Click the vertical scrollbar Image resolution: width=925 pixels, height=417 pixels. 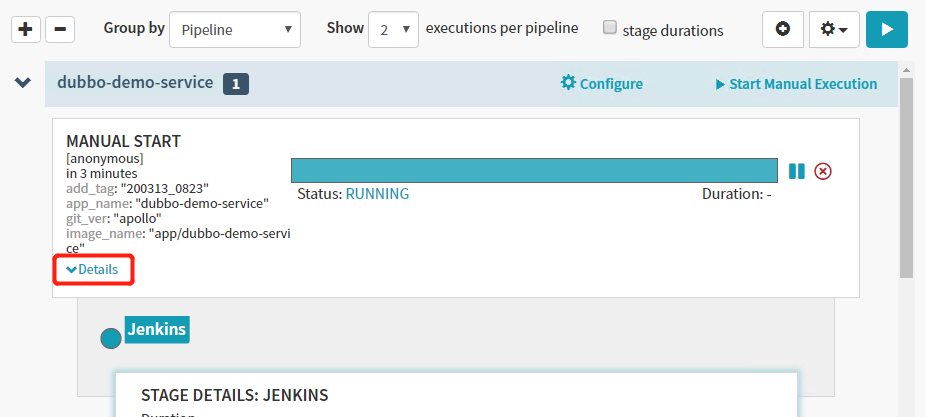pyautogui.click(x=906, y=180)
